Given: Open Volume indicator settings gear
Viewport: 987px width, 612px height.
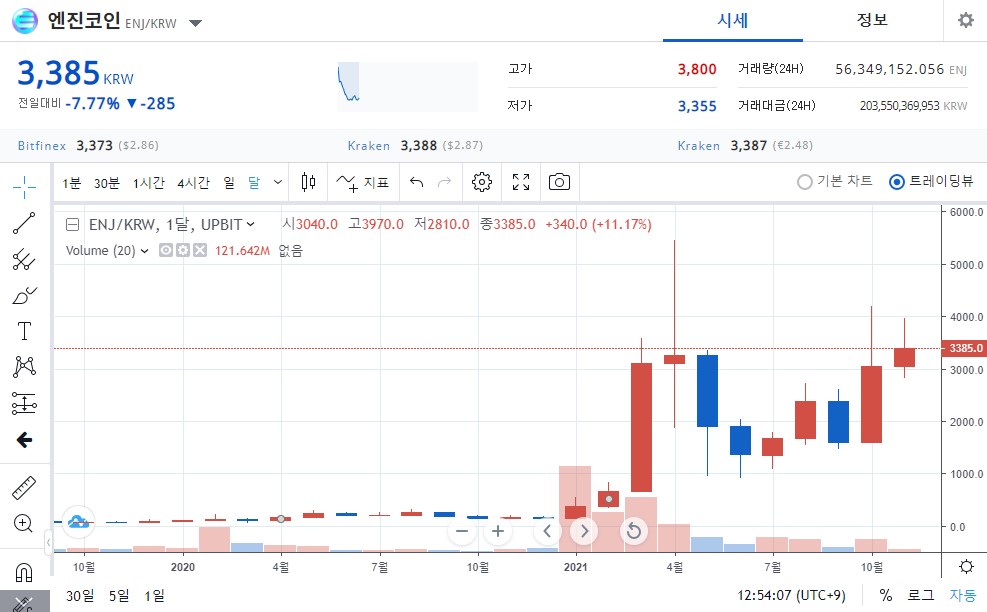Looking at the screenshot, I should coord(183,251).
